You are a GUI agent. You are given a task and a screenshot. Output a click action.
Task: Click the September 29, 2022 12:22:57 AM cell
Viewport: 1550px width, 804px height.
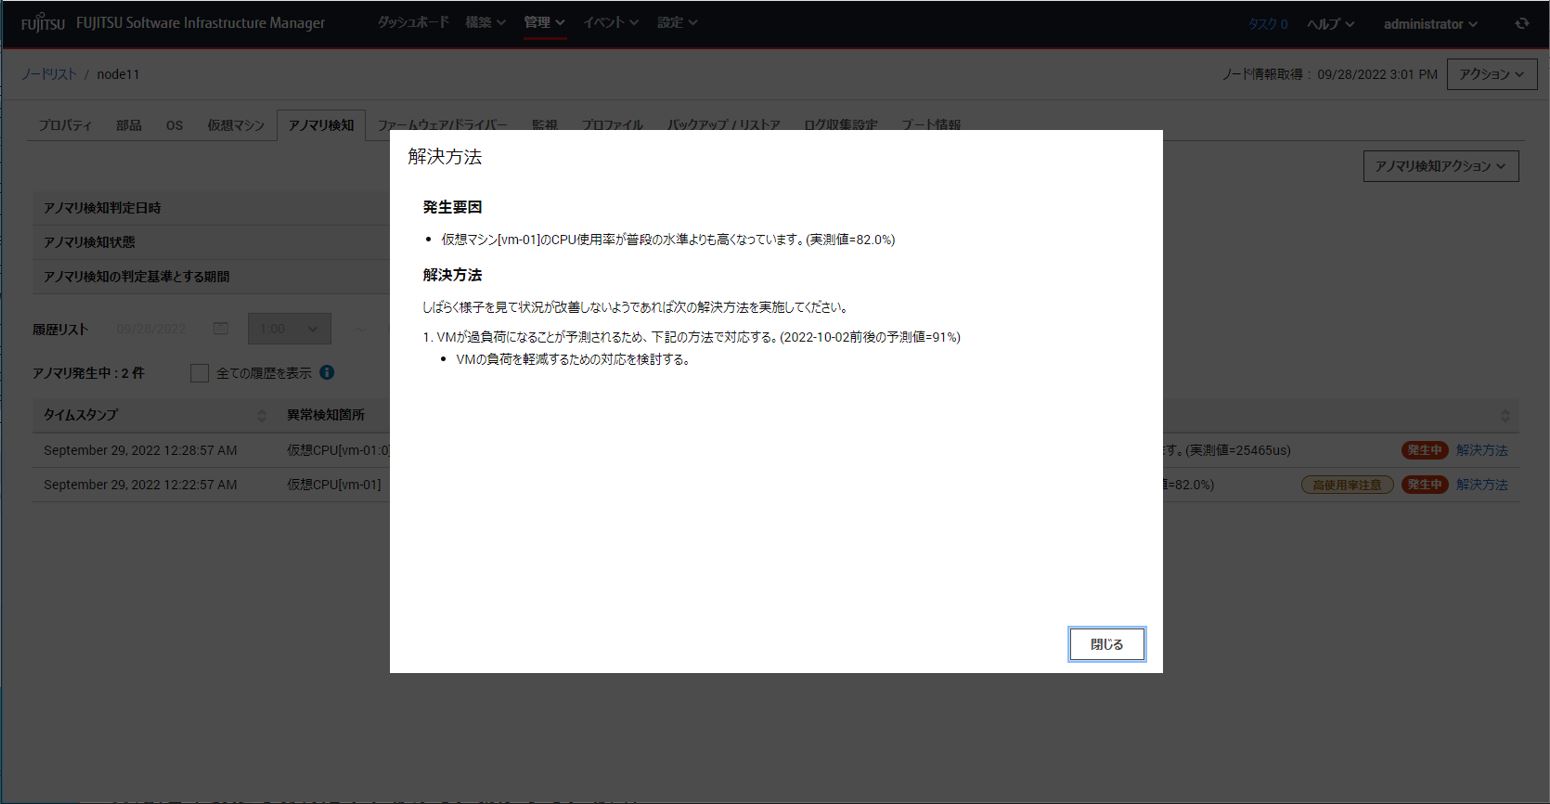pyautogui.click(x=140, y=484)
